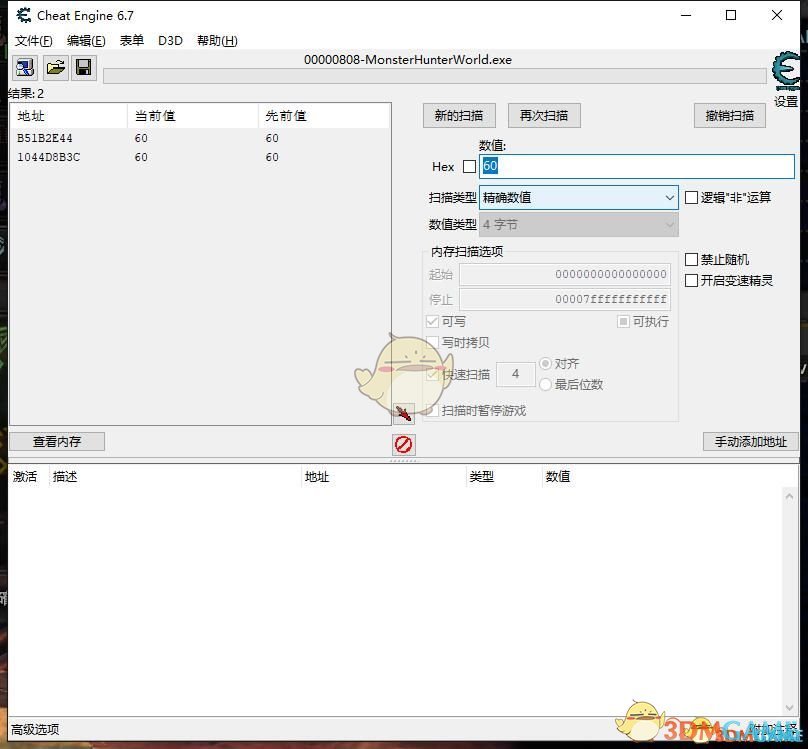
Task: Toggle the Hex checkbox
Action: coord(469,166)
